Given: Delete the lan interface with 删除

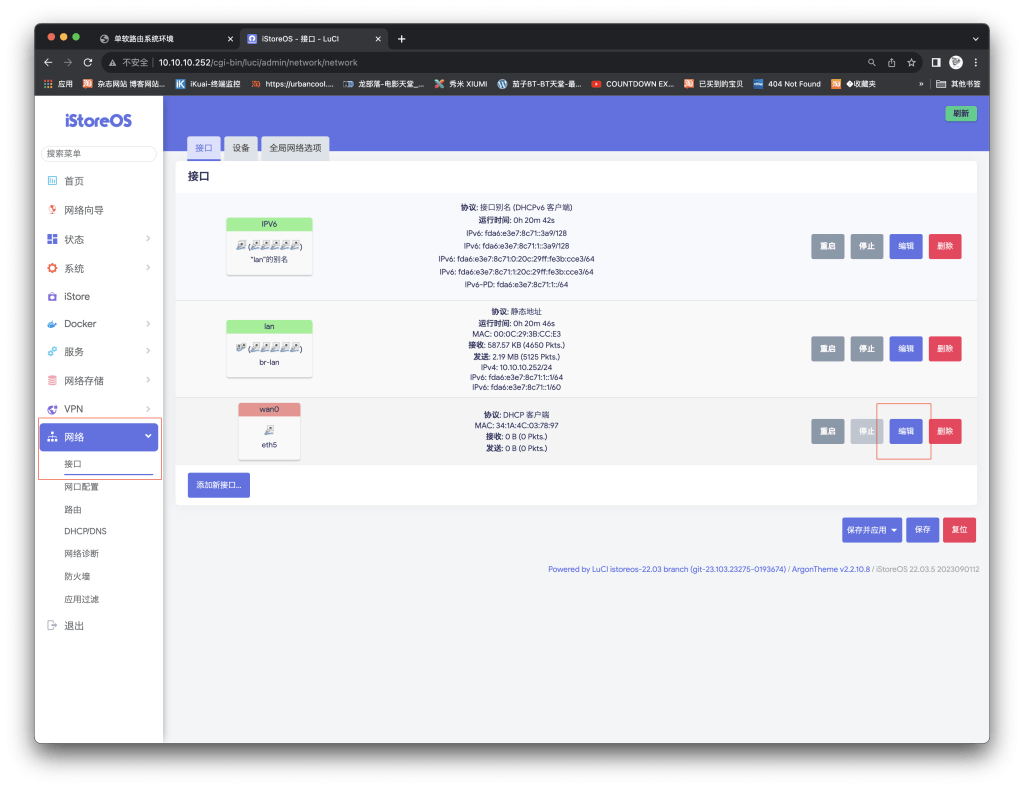Looking at the screenshot, I should [x=944, y=349].
